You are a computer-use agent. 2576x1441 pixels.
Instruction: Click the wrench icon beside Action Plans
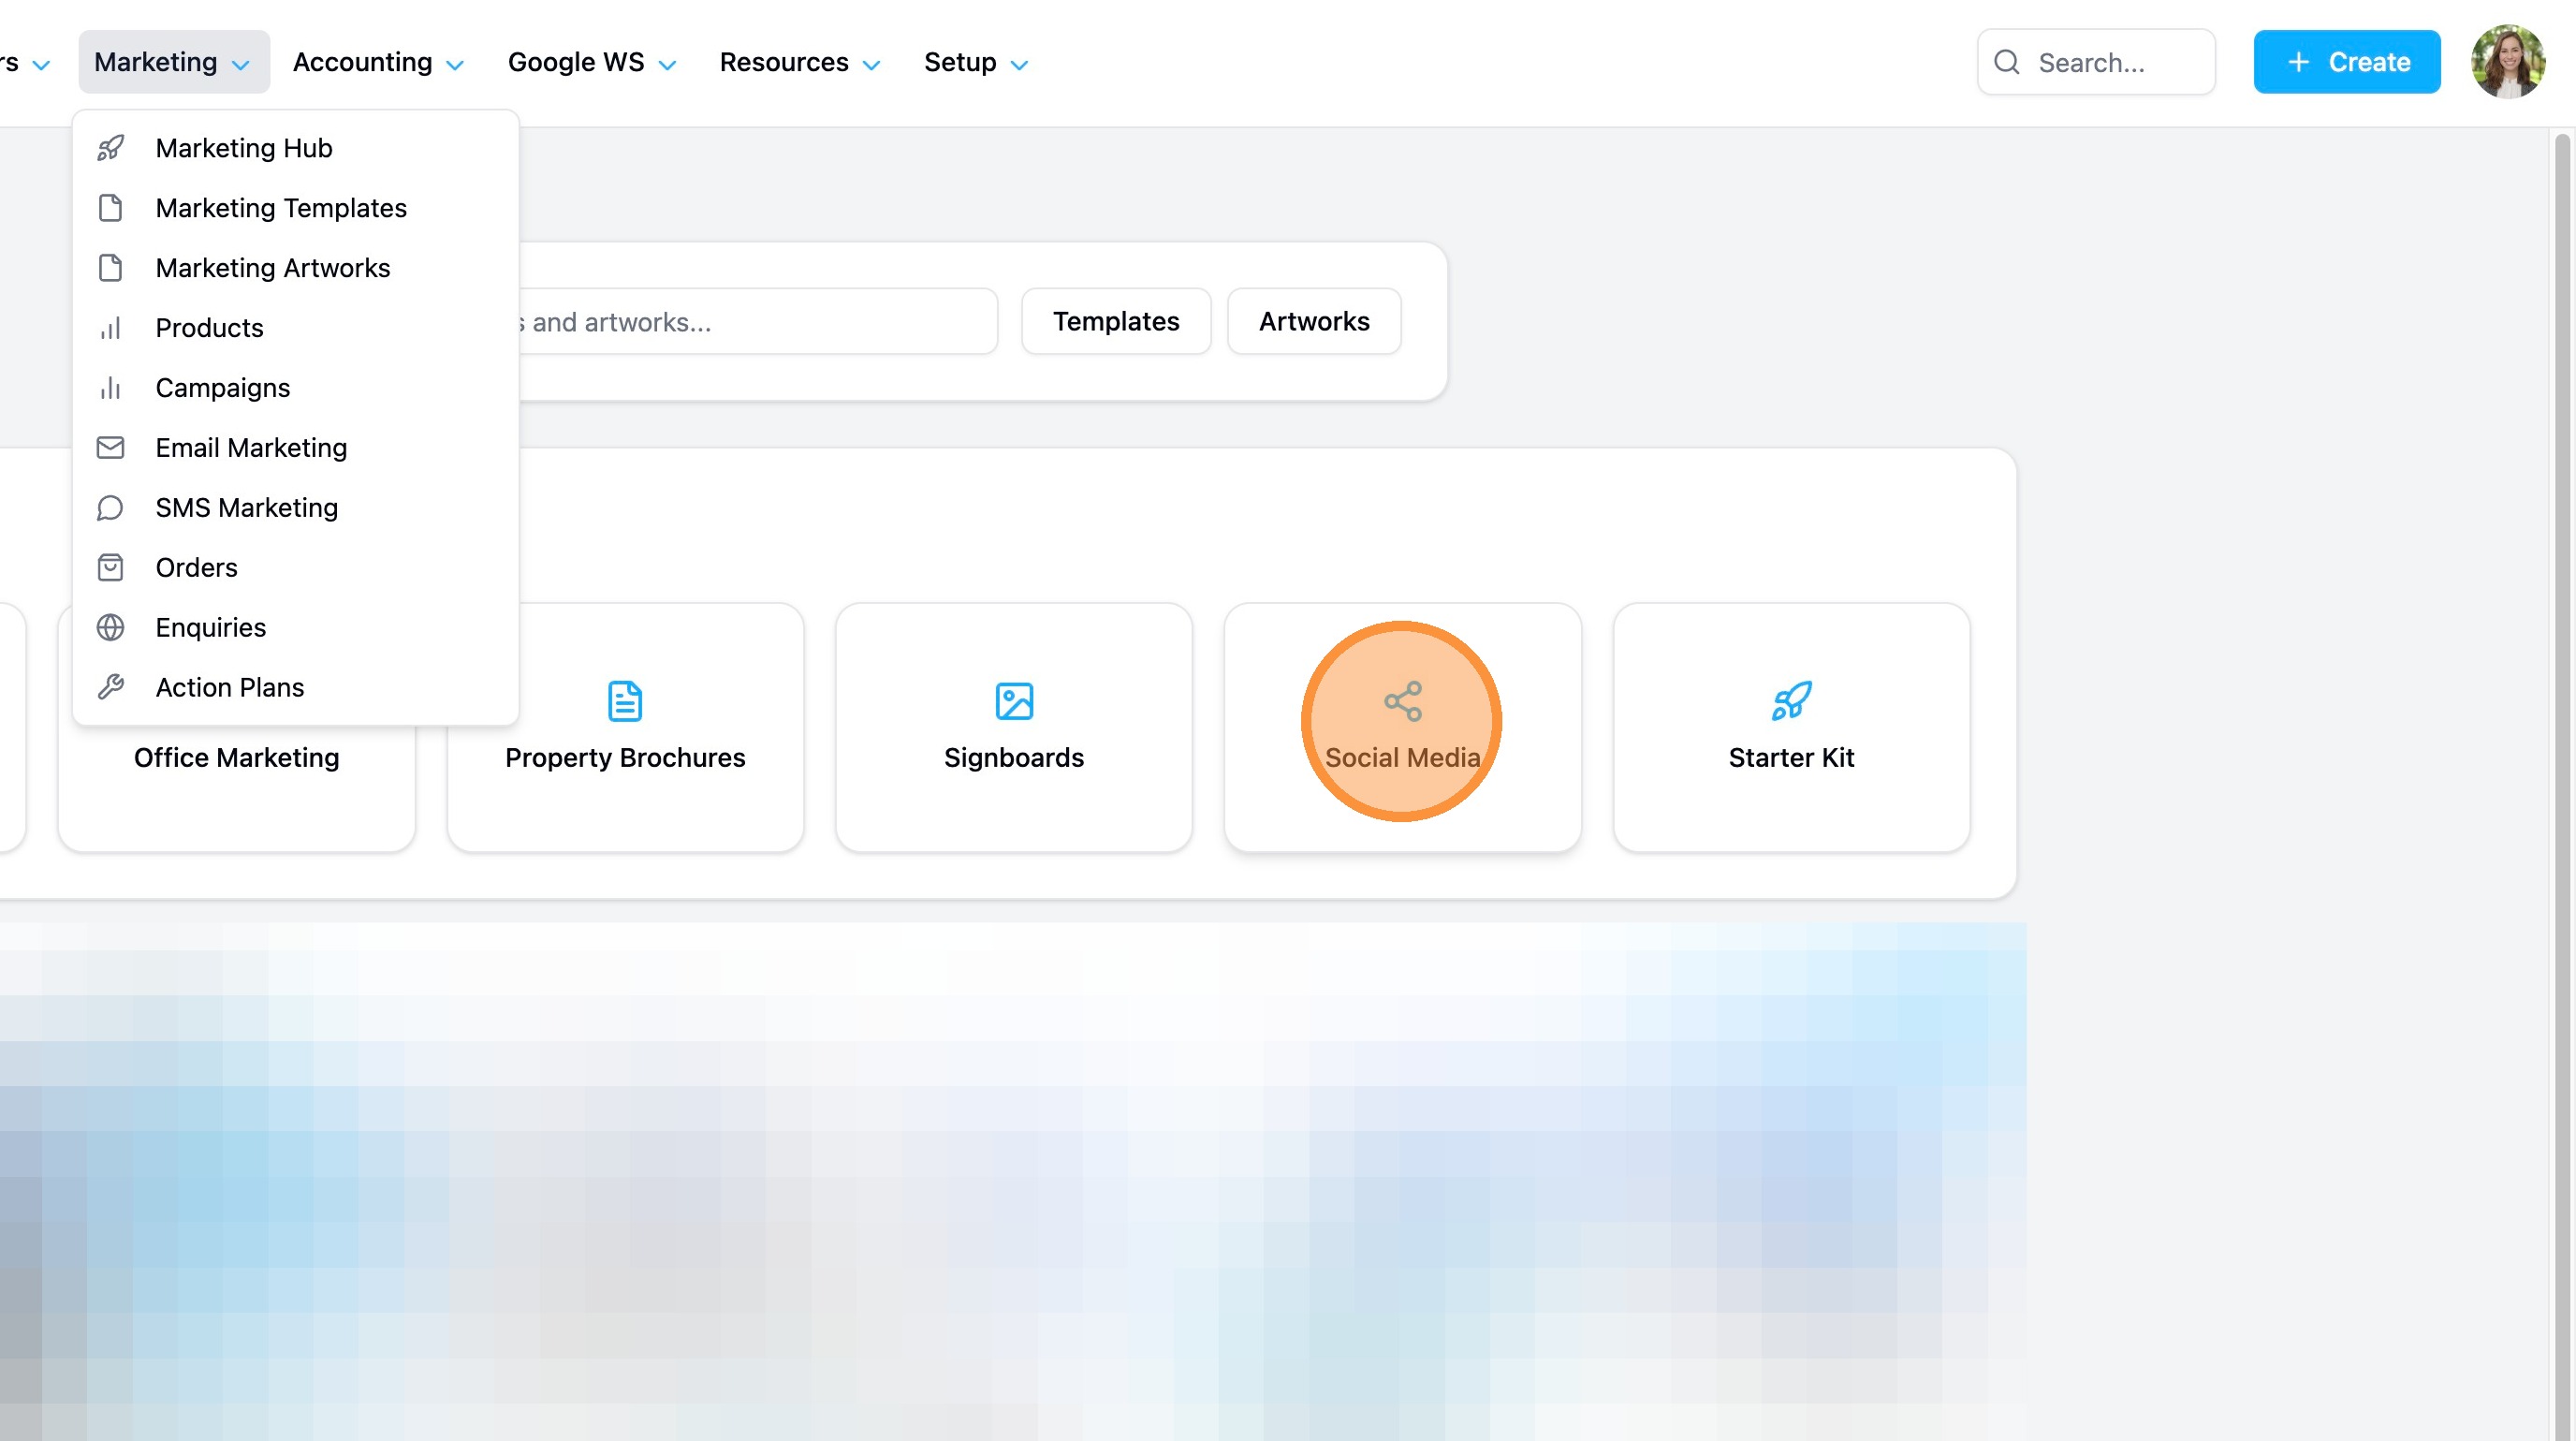(x=111, y=687)
